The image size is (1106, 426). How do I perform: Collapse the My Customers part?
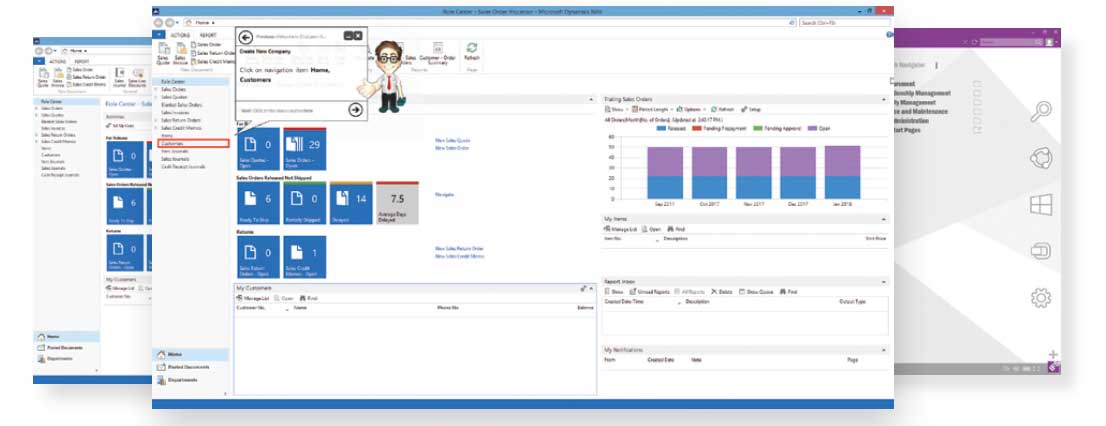pos(592,288)
